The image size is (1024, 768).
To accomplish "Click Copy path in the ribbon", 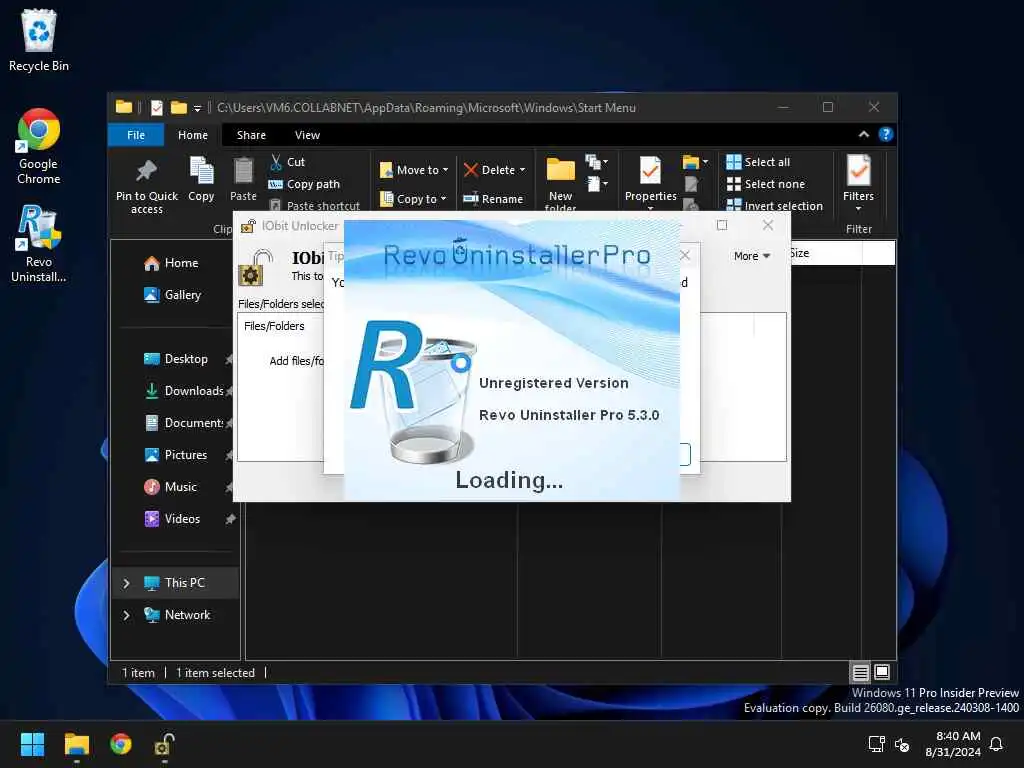I will click(304, 184).
